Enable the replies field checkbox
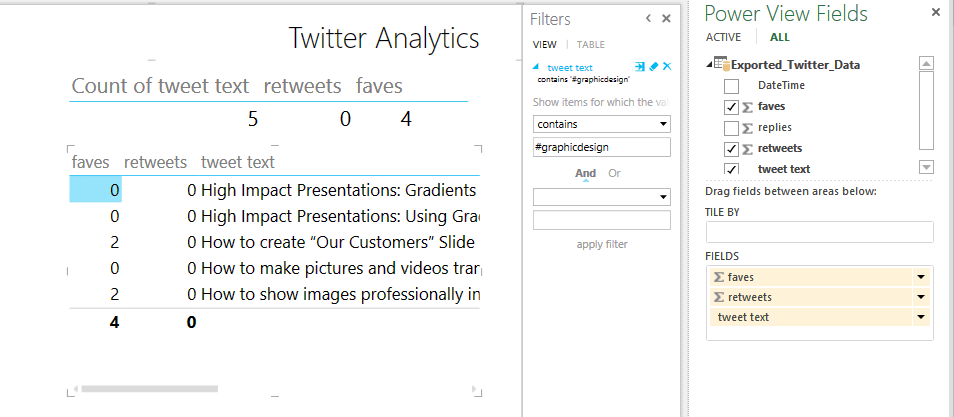 pos(731,128)
